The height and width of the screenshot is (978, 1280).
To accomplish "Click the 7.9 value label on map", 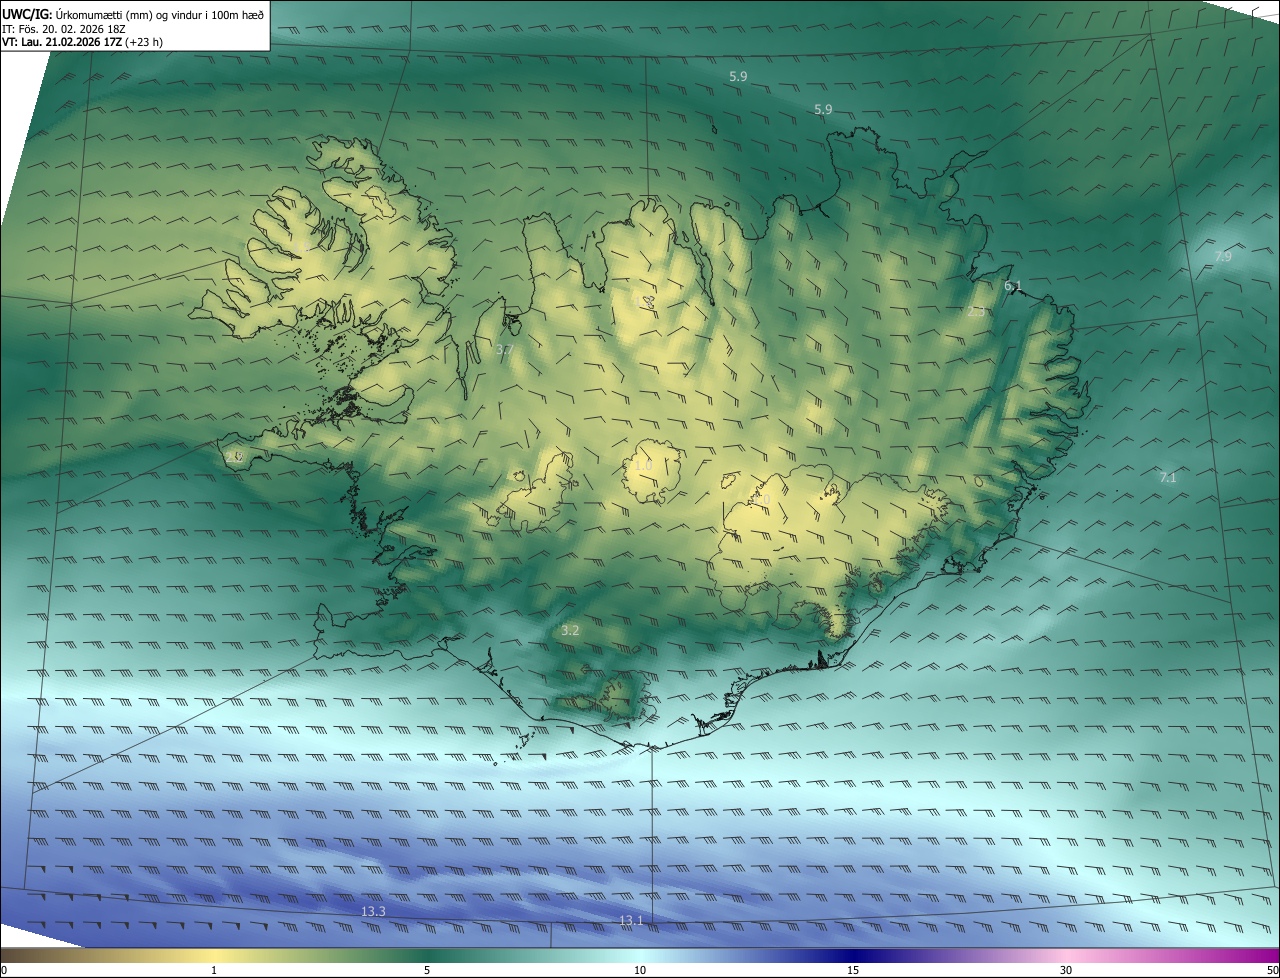I will (x=1223, y=257).
